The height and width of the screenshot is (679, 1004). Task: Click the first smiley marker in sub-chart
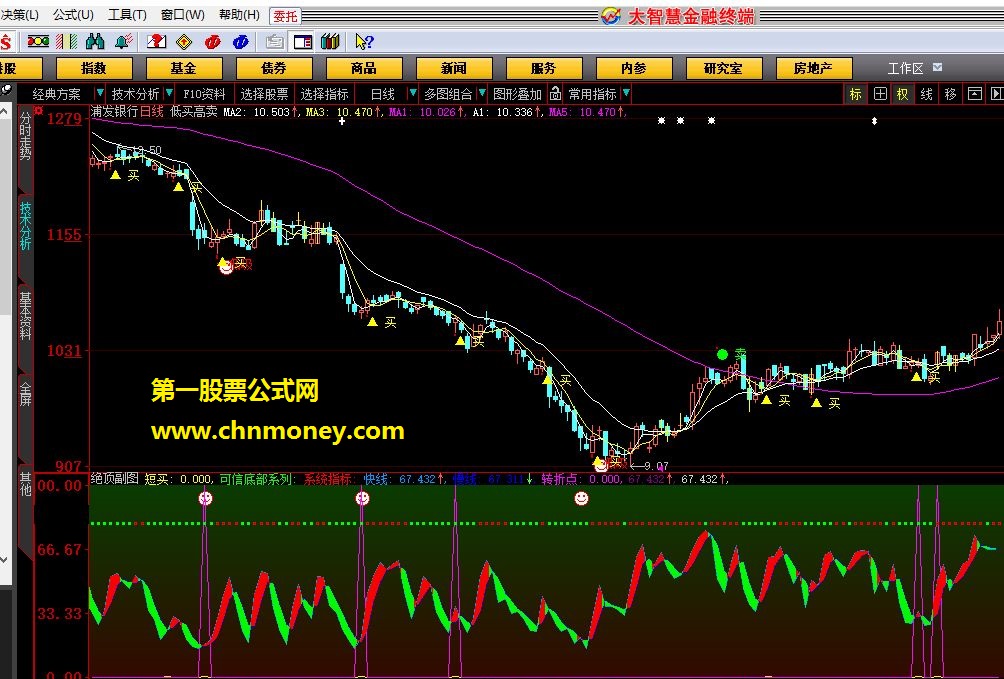click(x=205, y=498)
